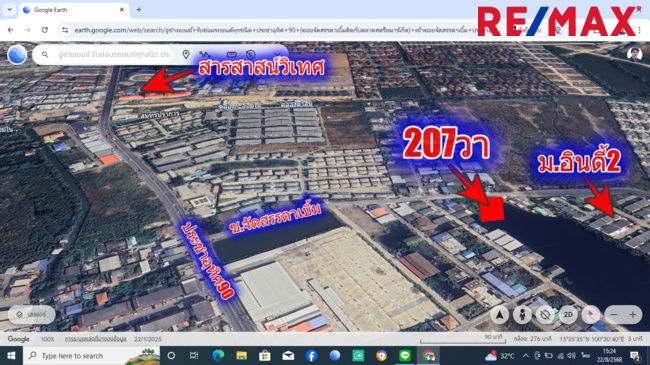The height and width of the screenshot is (365, 650).
Task: Open the historical imagery clock tool
Action: coord(251,54)
